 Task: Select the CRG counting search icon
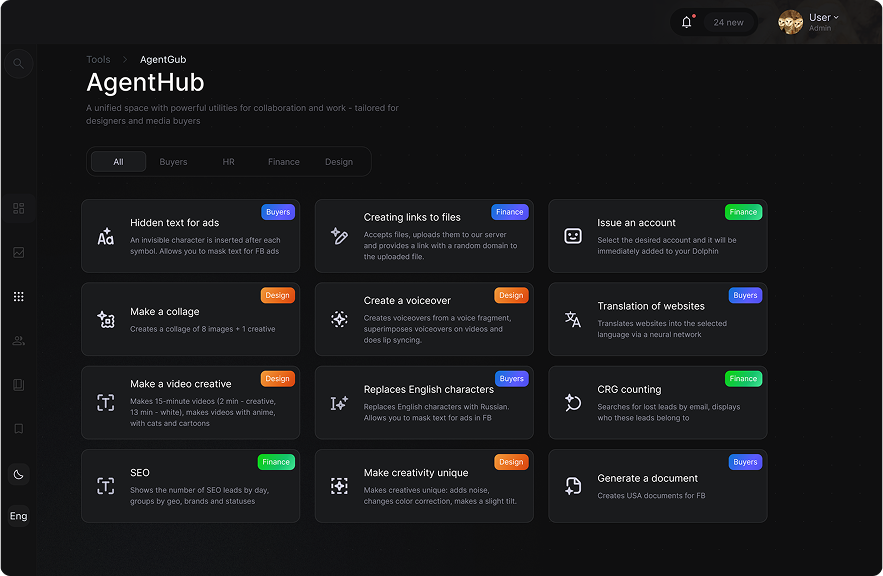pyautogui.click(x=573, y=402)
